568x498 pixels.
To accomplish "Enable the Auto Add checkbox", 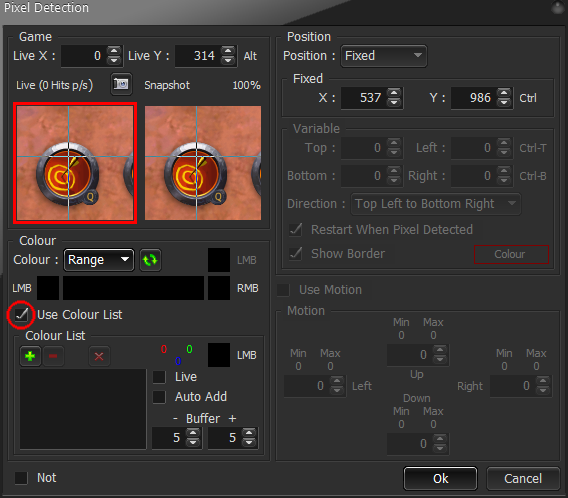I will click(159, 397).
